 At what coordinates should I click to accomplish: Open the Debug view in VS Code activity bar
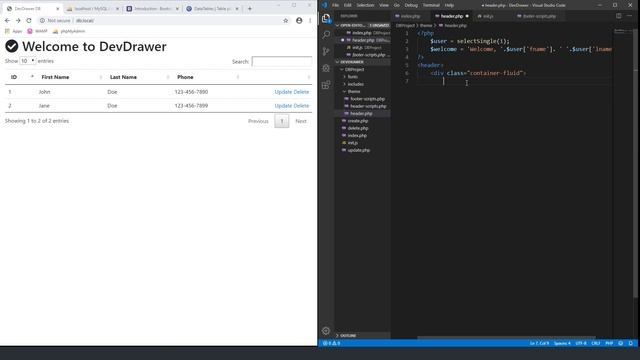point(326,68)
